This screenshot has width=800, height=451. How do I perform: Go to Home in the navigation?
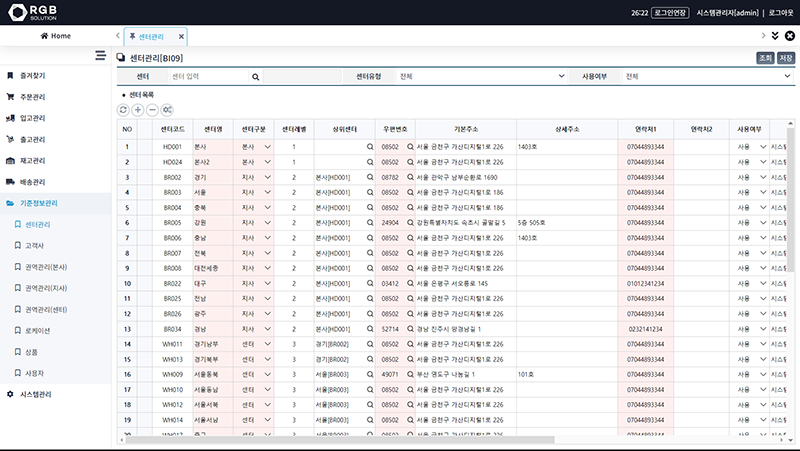pyautogui.click(x=56, y=36)
